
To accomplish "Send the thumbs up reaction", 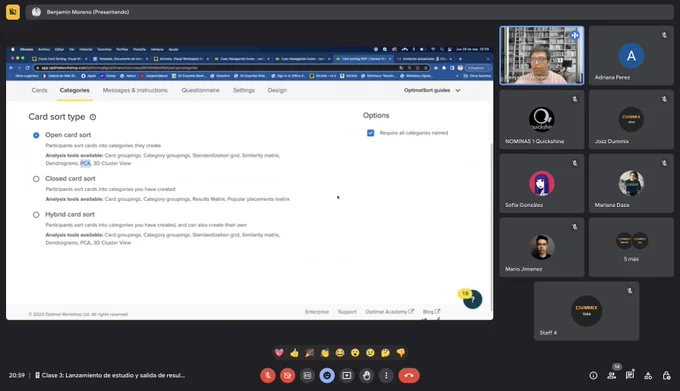I will (294, 353).
